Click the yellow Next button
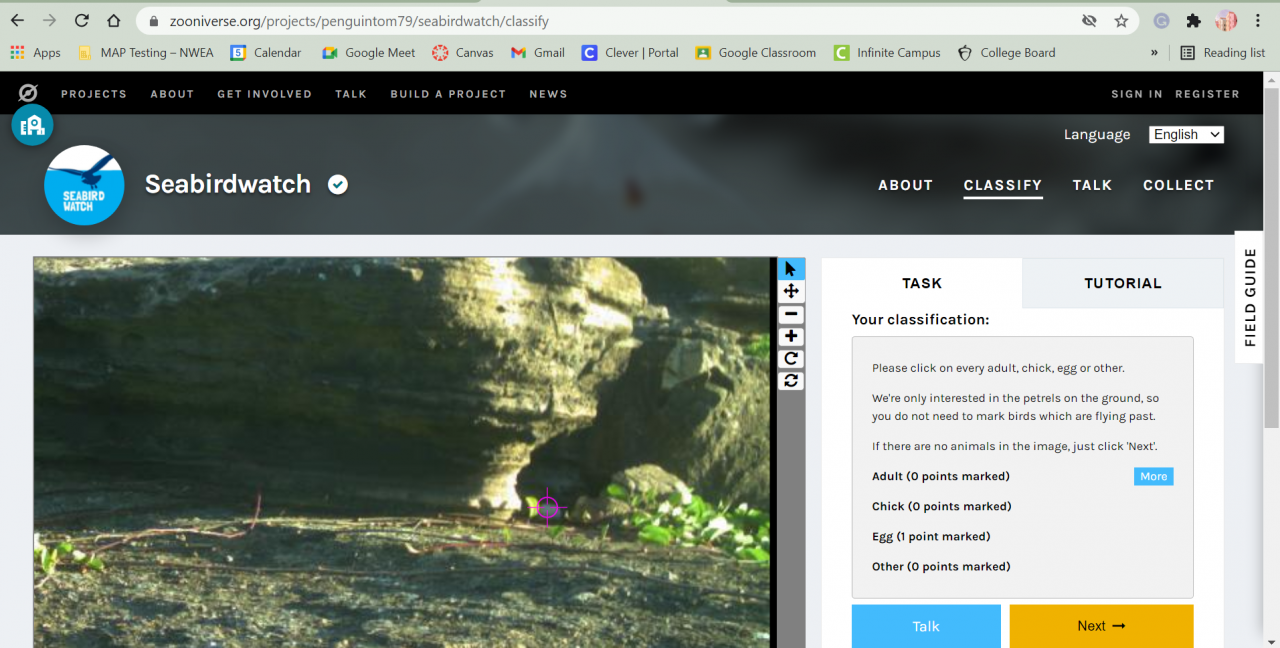The width and height of the screenshot is (1280, 648). [x=1101, y=626]
